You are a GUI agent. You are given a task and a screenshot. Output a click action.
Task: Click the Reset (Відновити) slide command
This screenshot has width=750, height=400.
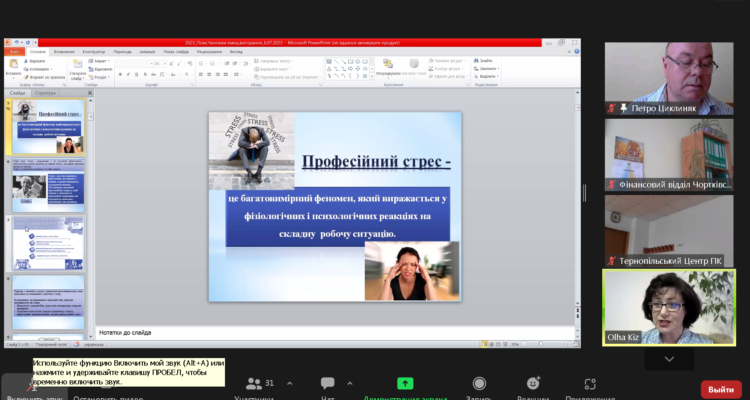(x=100, y=69)
